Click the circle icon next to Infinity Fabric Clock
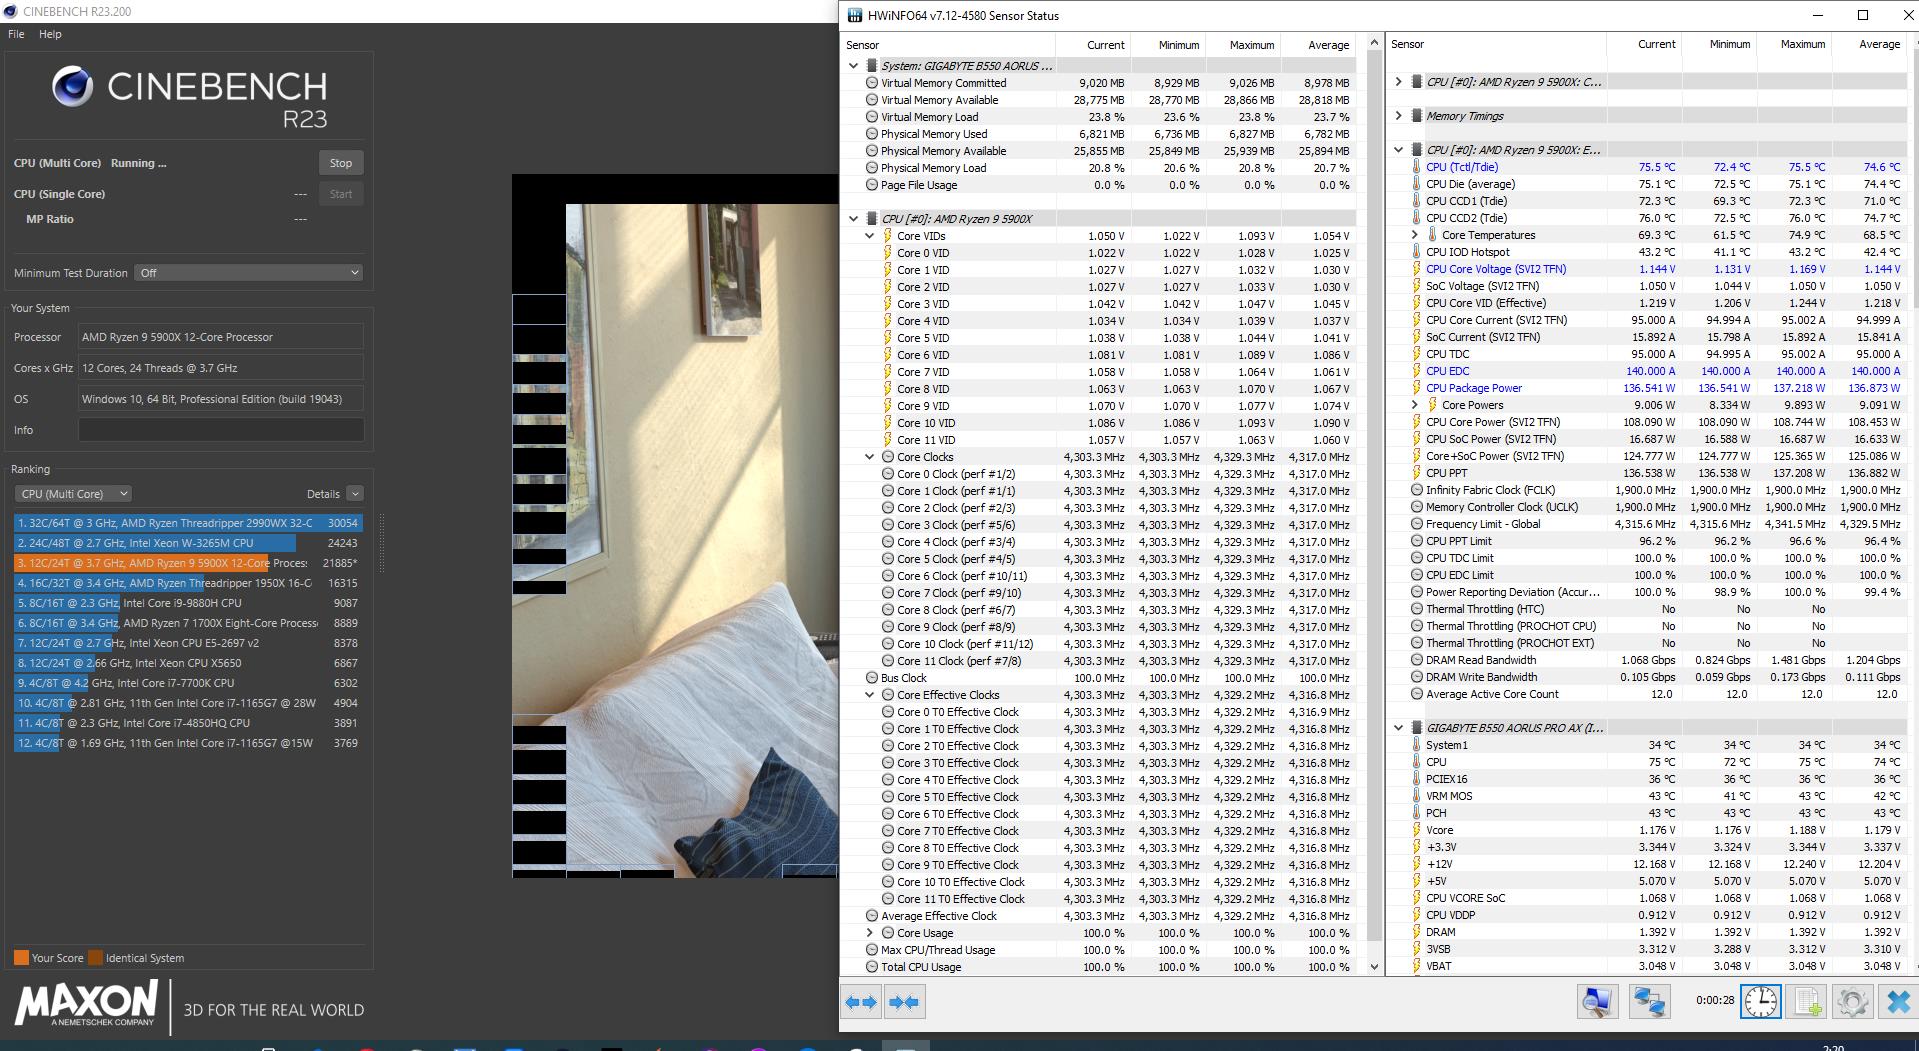The height and width of the screenshot is (1051, 1919). pos(1416,490)
